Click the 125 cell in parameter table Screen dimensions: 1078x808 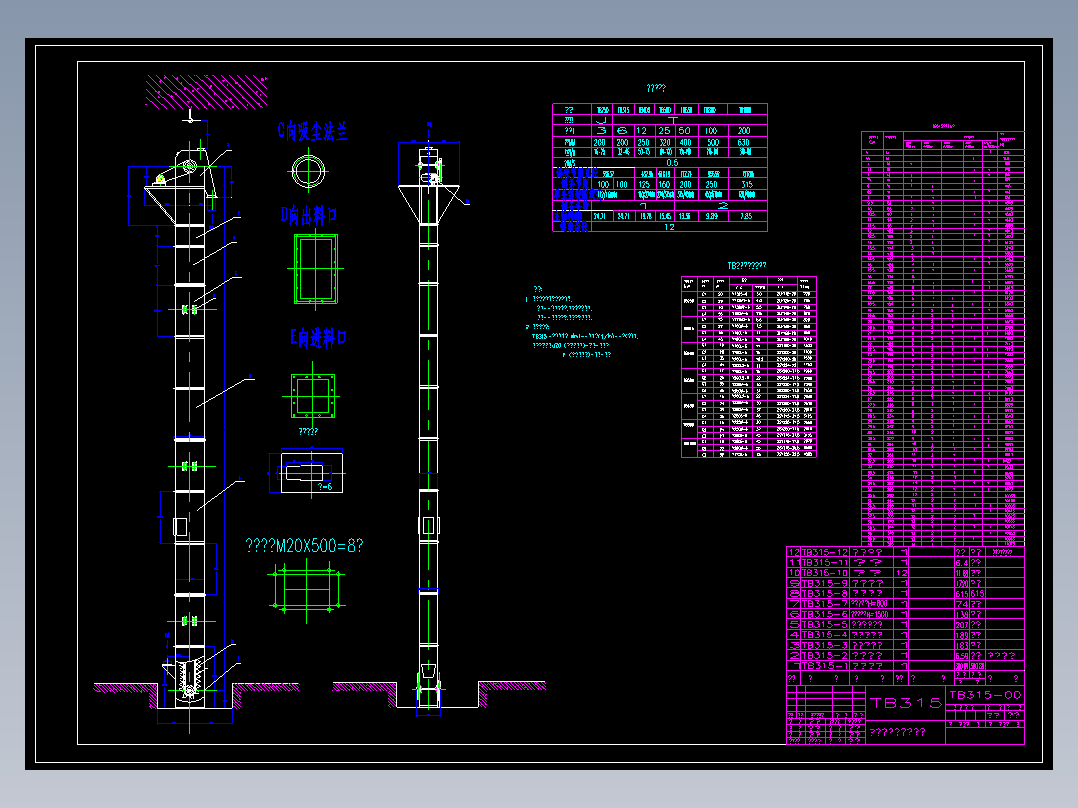[x=644, y=184]
